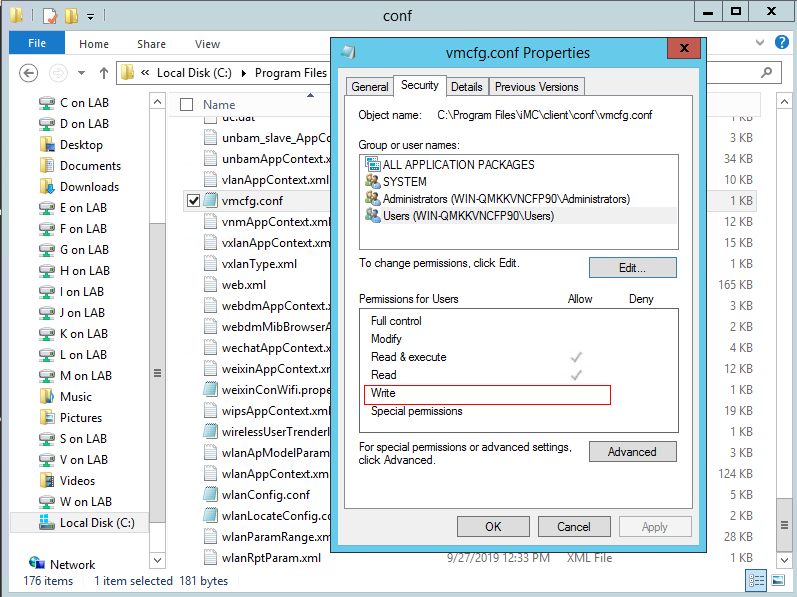Open mapped drive C on LAB

84,103
